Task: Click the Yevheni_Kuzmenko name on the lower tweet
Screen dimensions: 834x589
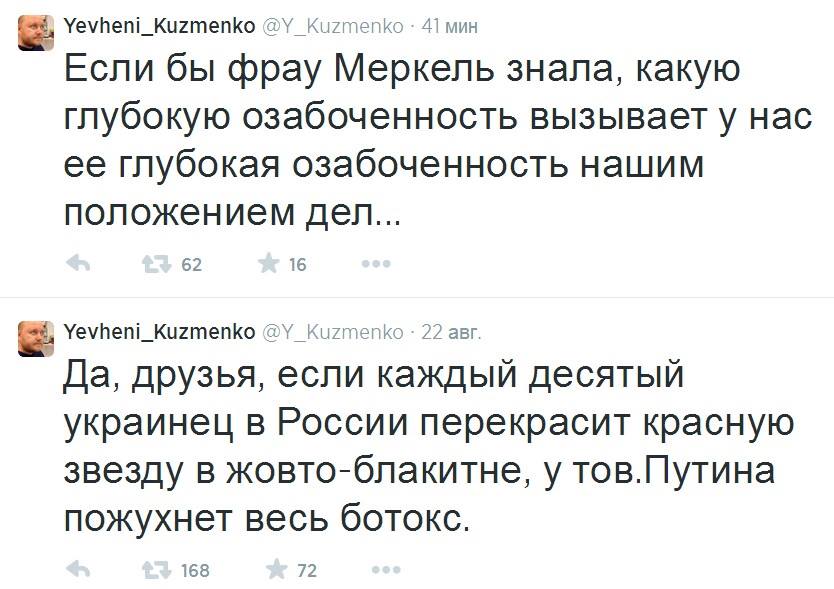Action: [x=159, y=331]
